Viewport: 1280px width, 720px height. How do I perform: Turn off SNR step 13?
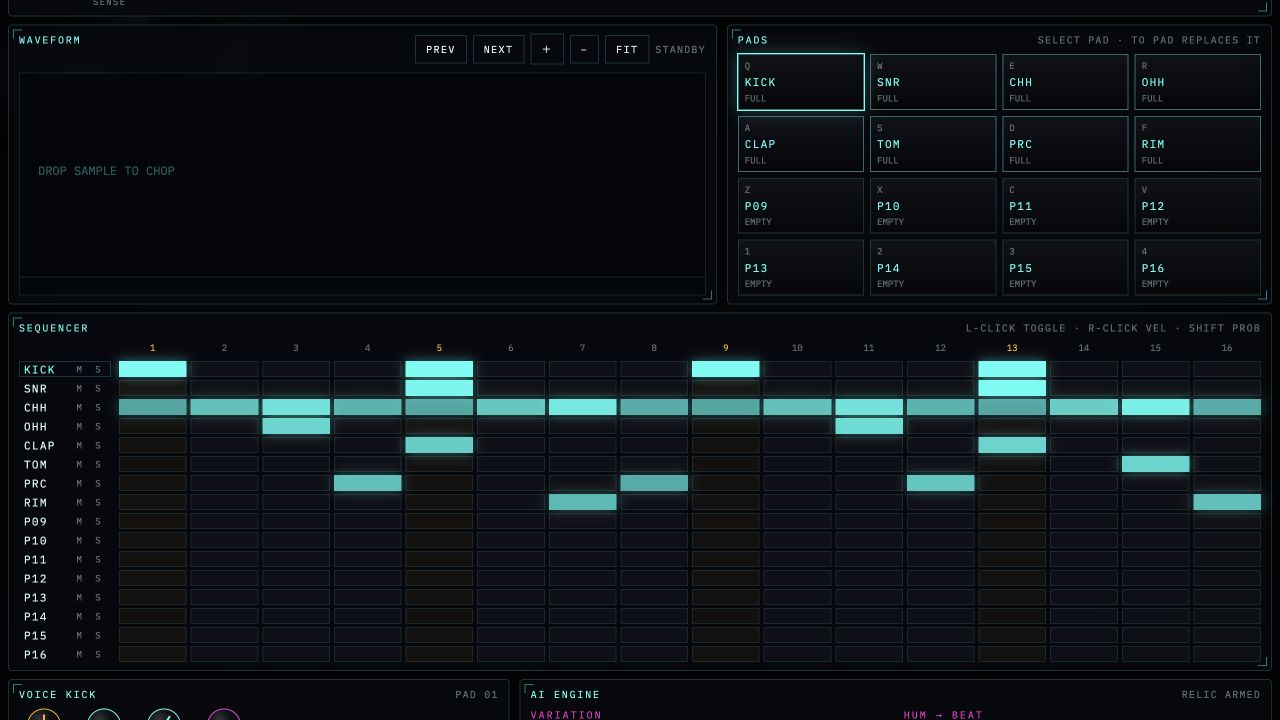pyautogui.click(x=1012, y=388)
